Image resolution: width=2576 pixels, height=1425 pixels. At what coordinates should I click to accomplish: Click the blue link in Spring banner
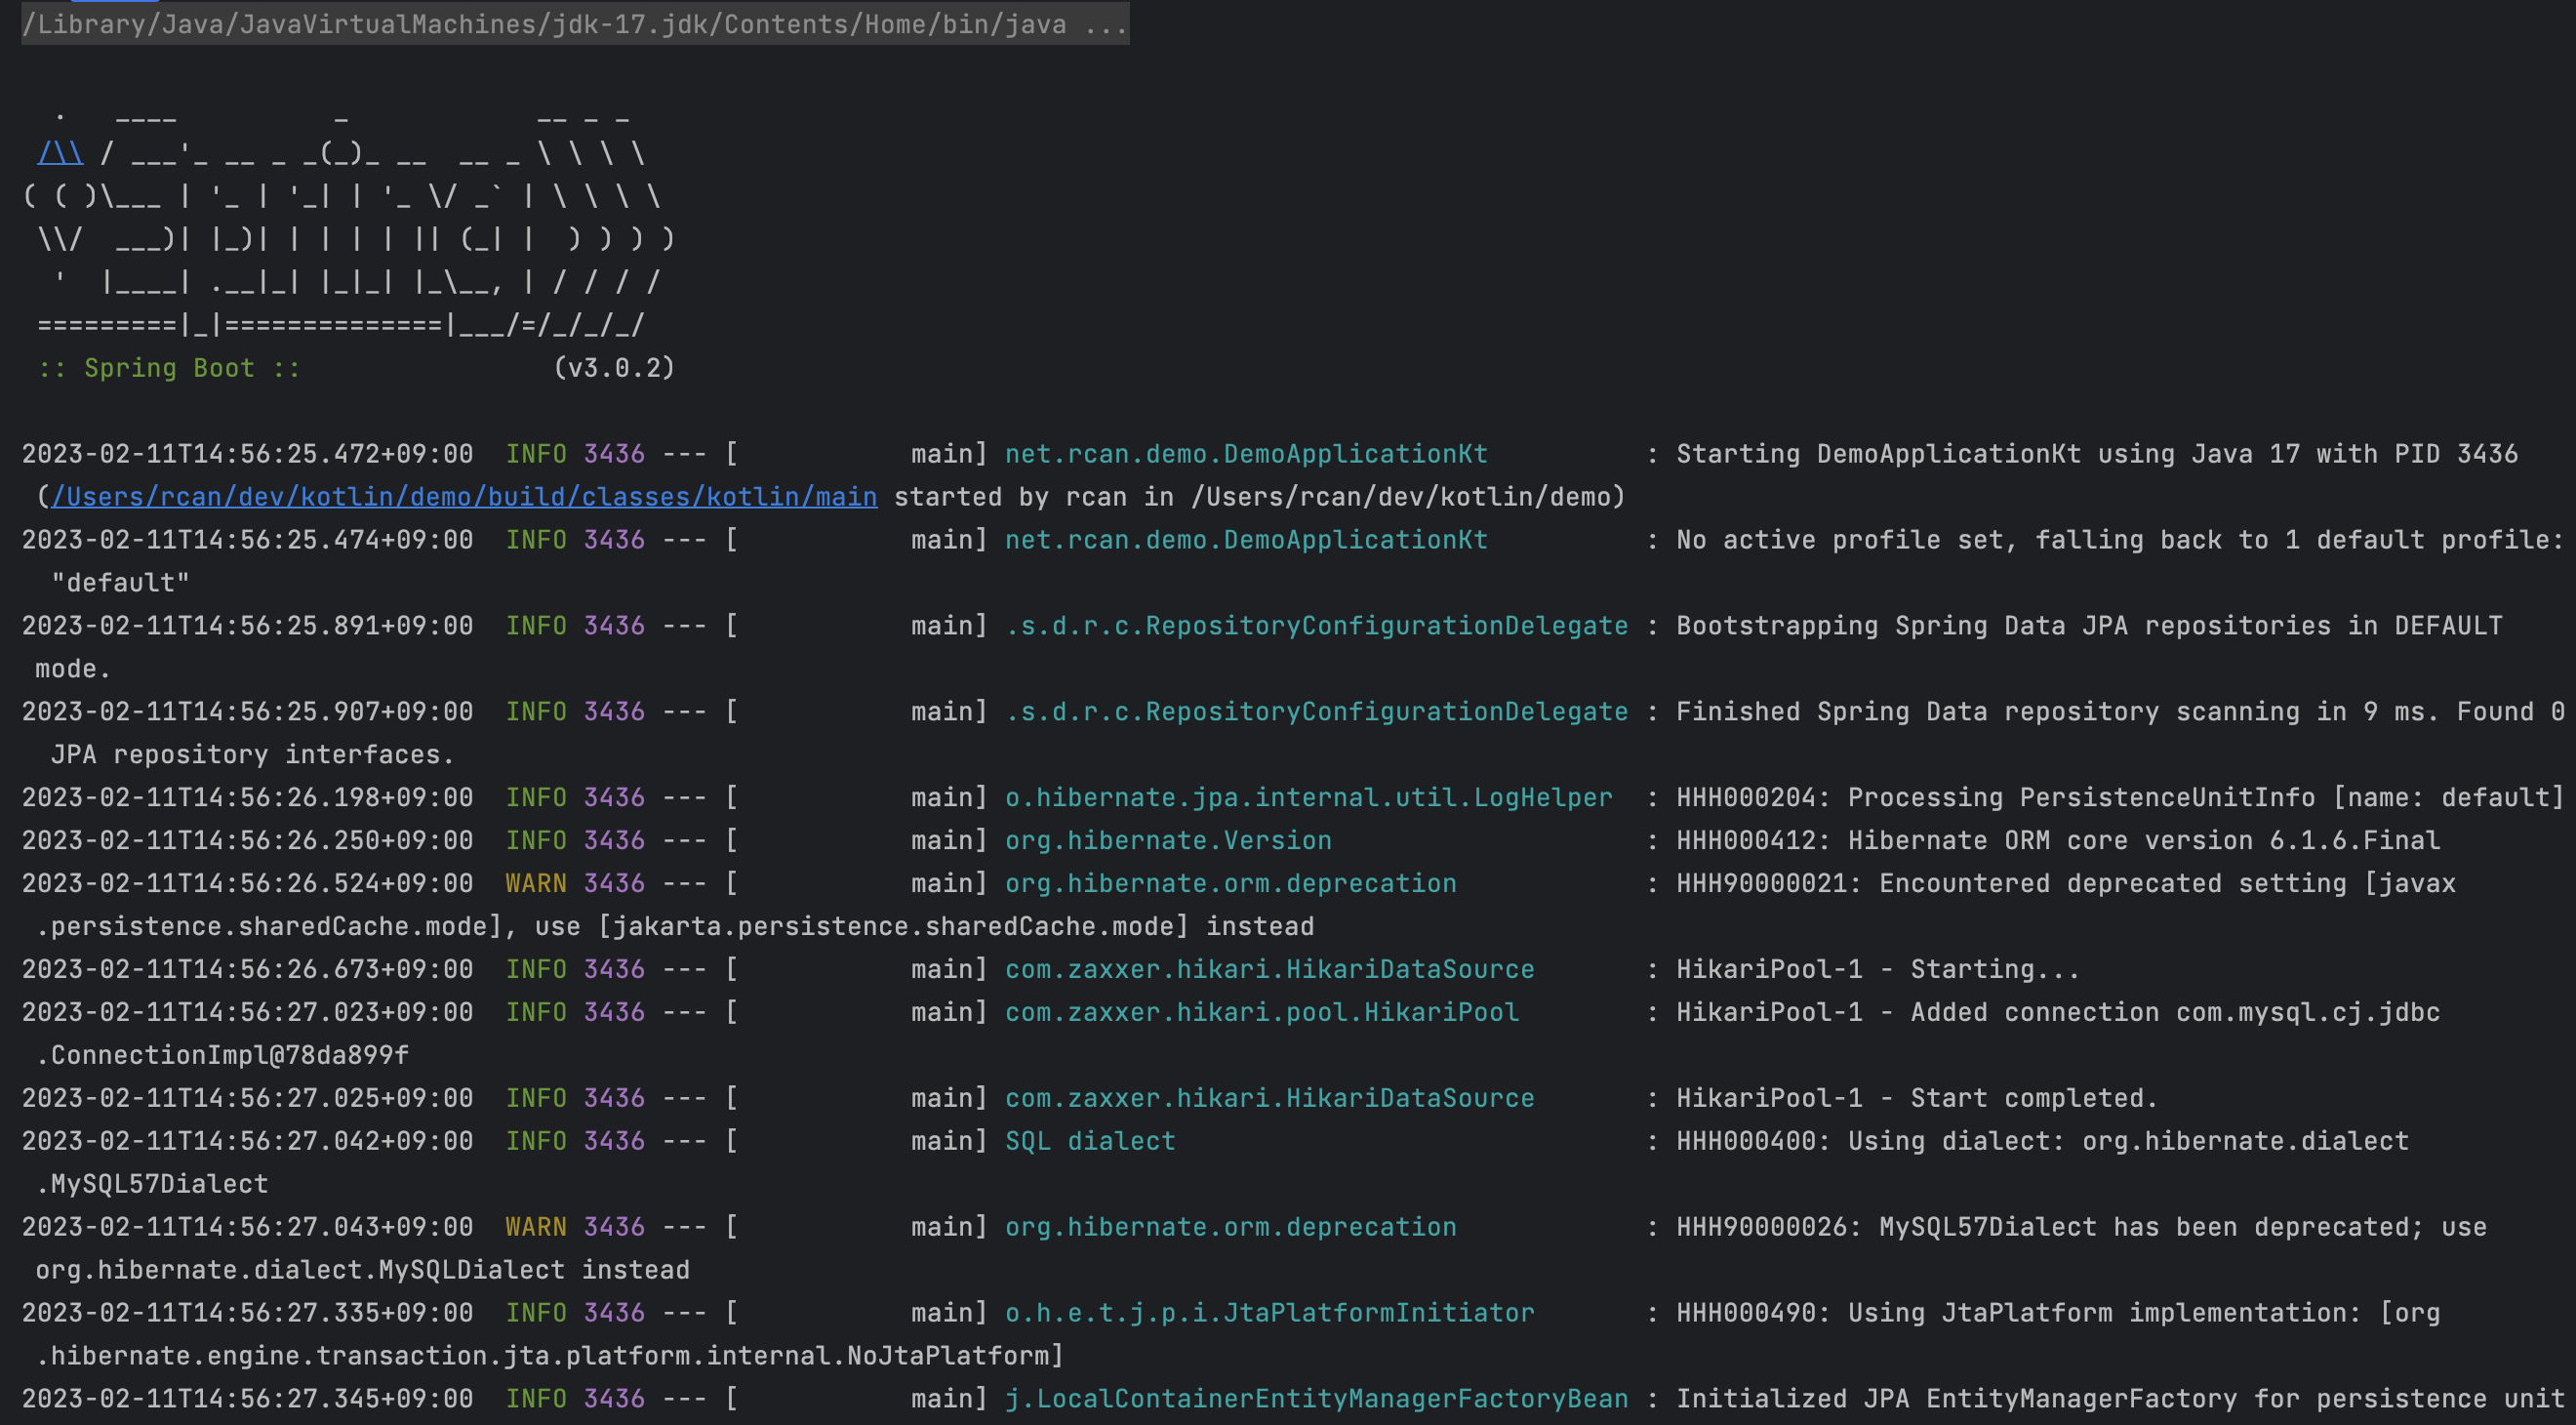[x=60, y=153]
